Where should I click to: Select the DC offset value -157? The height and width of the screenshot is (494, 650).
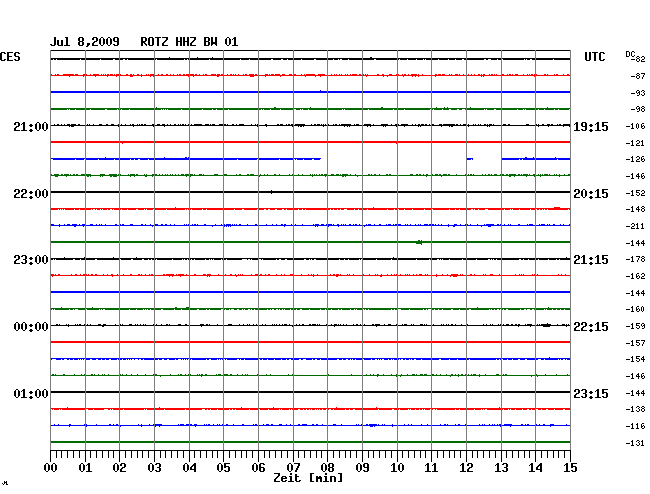635,343
